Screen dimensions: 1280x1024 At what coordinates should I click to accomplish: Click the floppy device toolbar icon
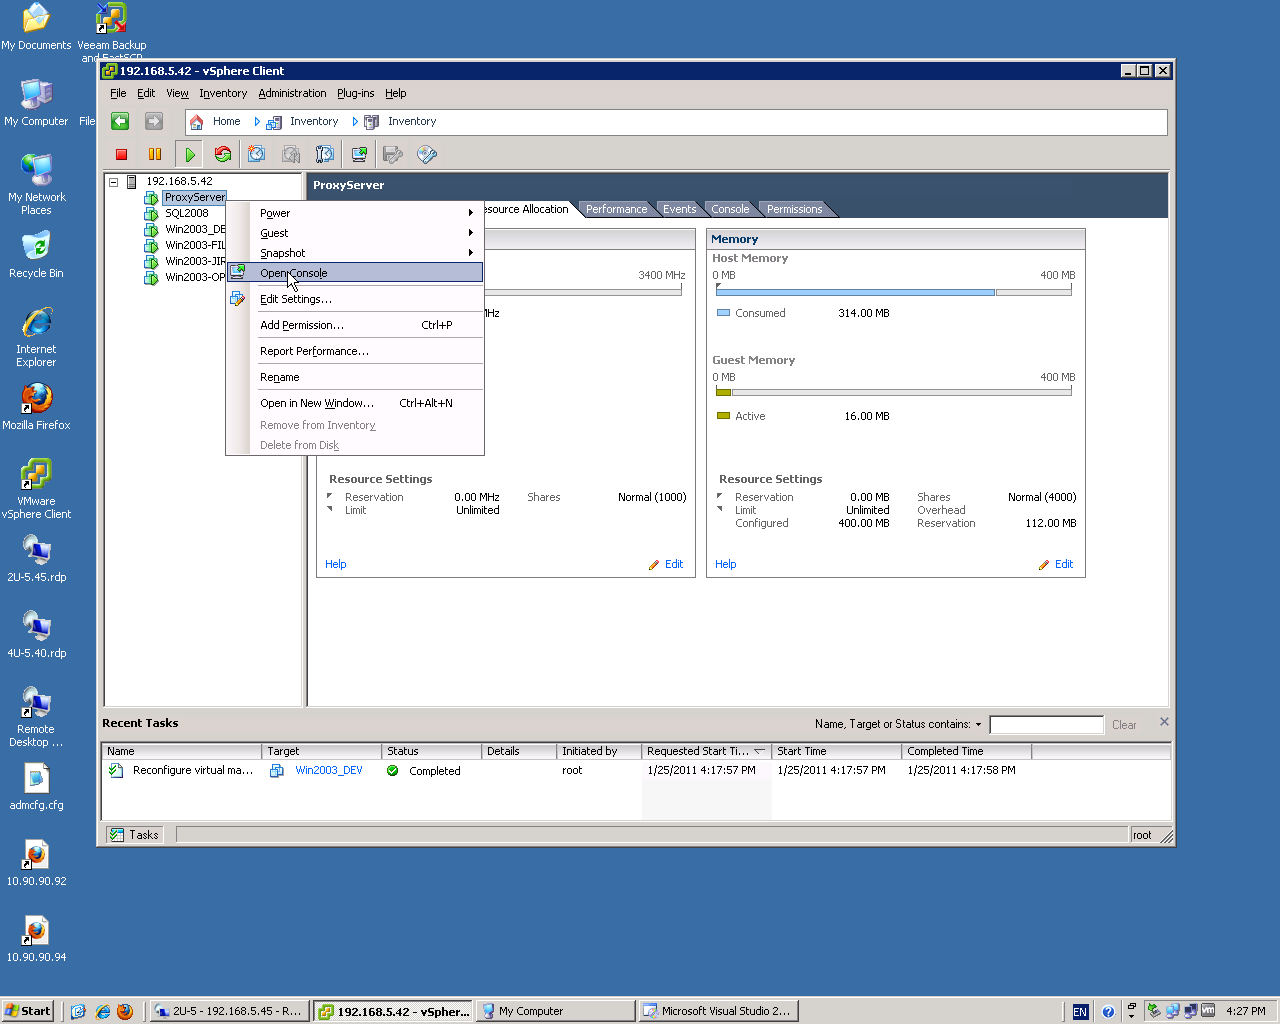[x=393, y=154]
